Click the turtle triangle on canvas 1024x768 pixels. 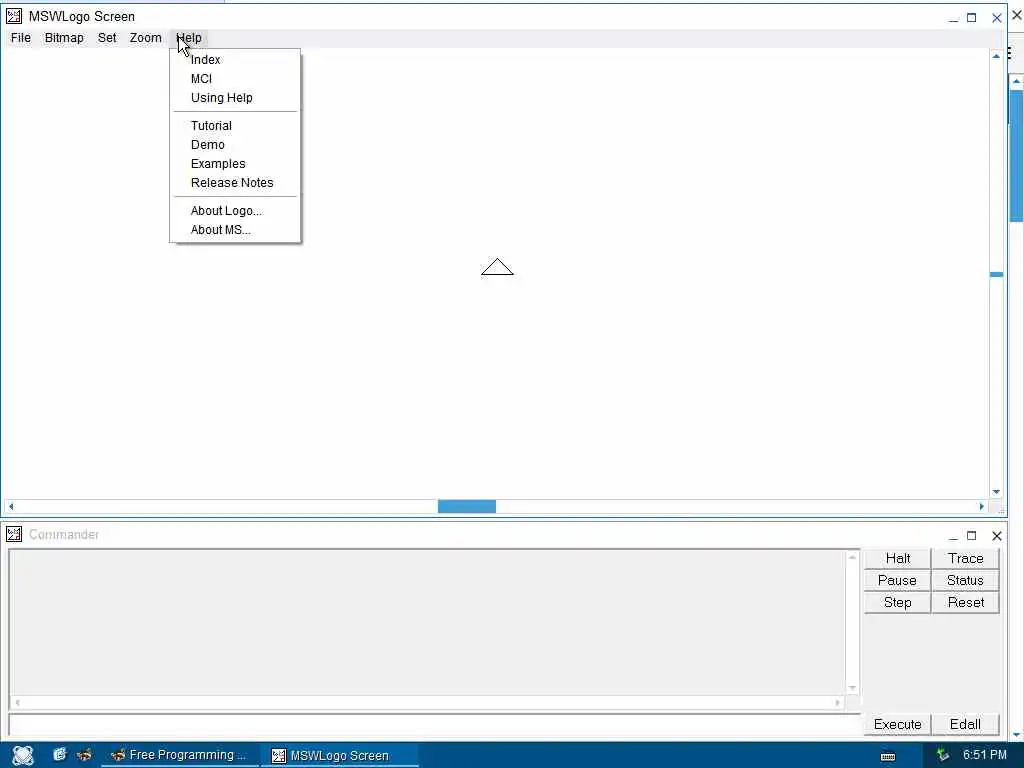(497, 267)
